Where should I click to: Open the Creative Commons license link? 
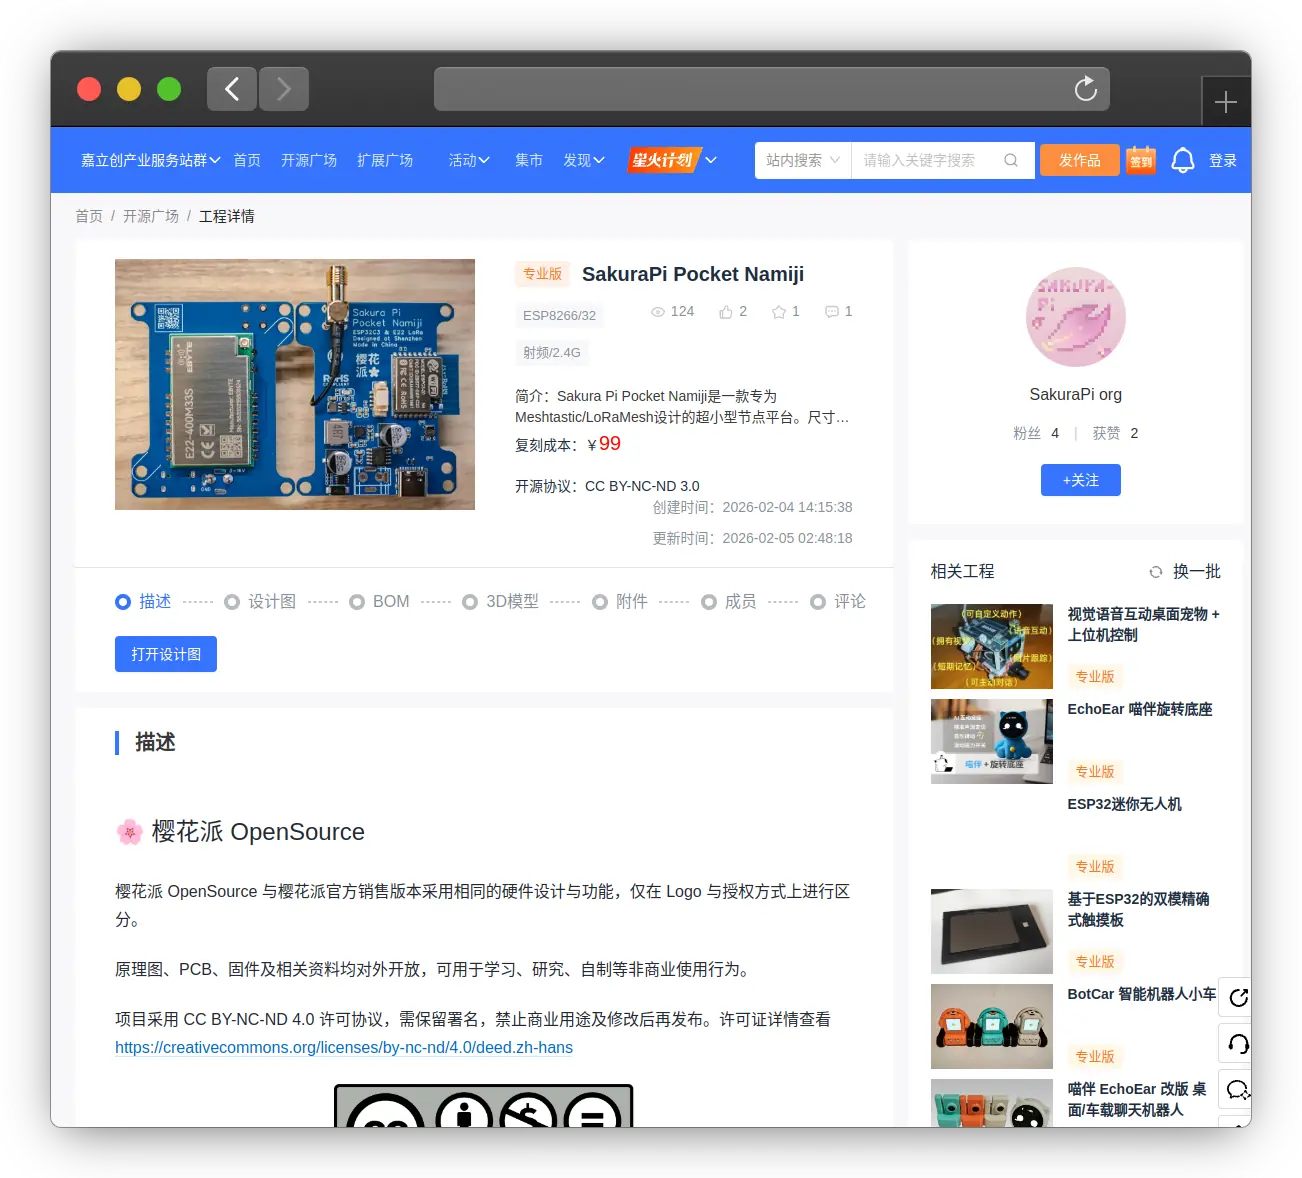(343, 1047)
